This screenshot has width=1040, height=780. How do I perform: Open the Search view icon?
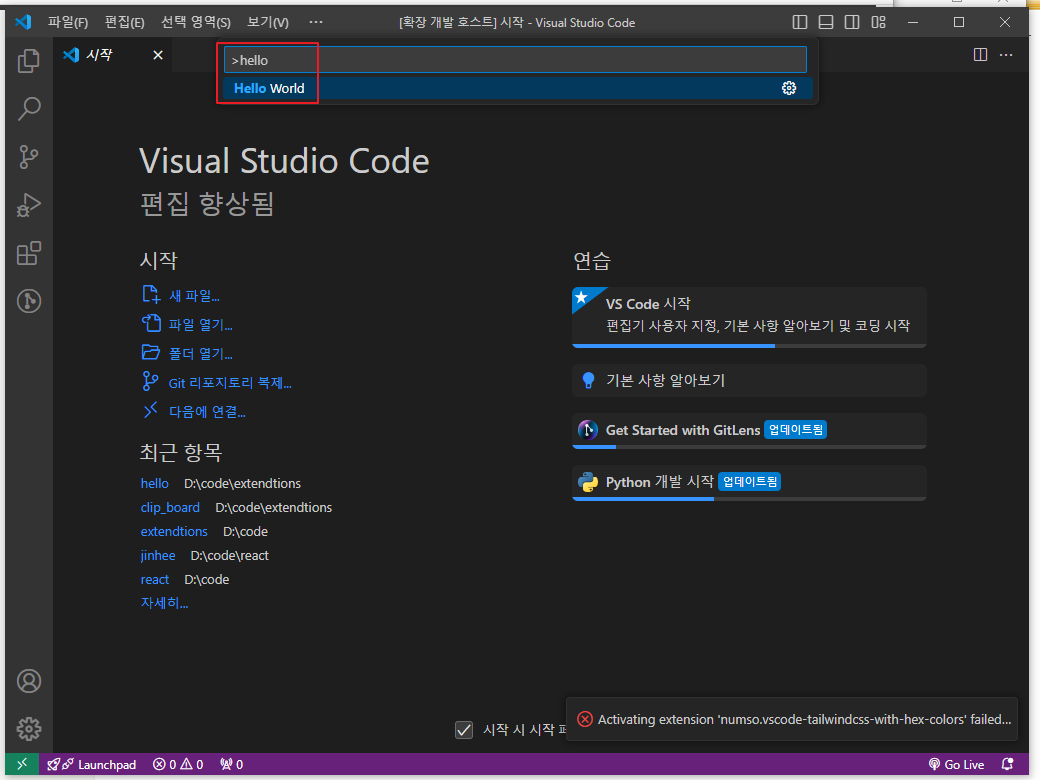pyautogui.click(x=29, y=109)
